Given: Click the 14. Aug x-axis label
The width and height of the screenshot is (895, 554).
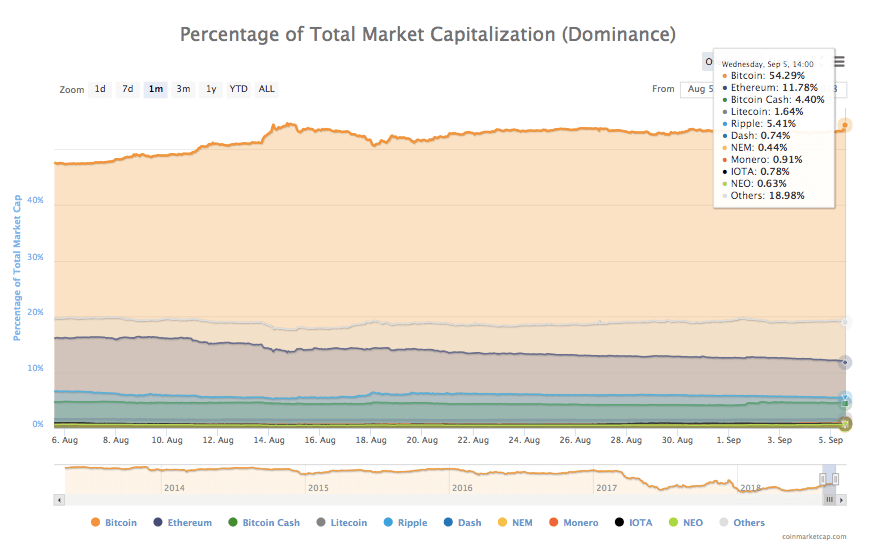Looking at the screenshot, I should click(269, 440).
